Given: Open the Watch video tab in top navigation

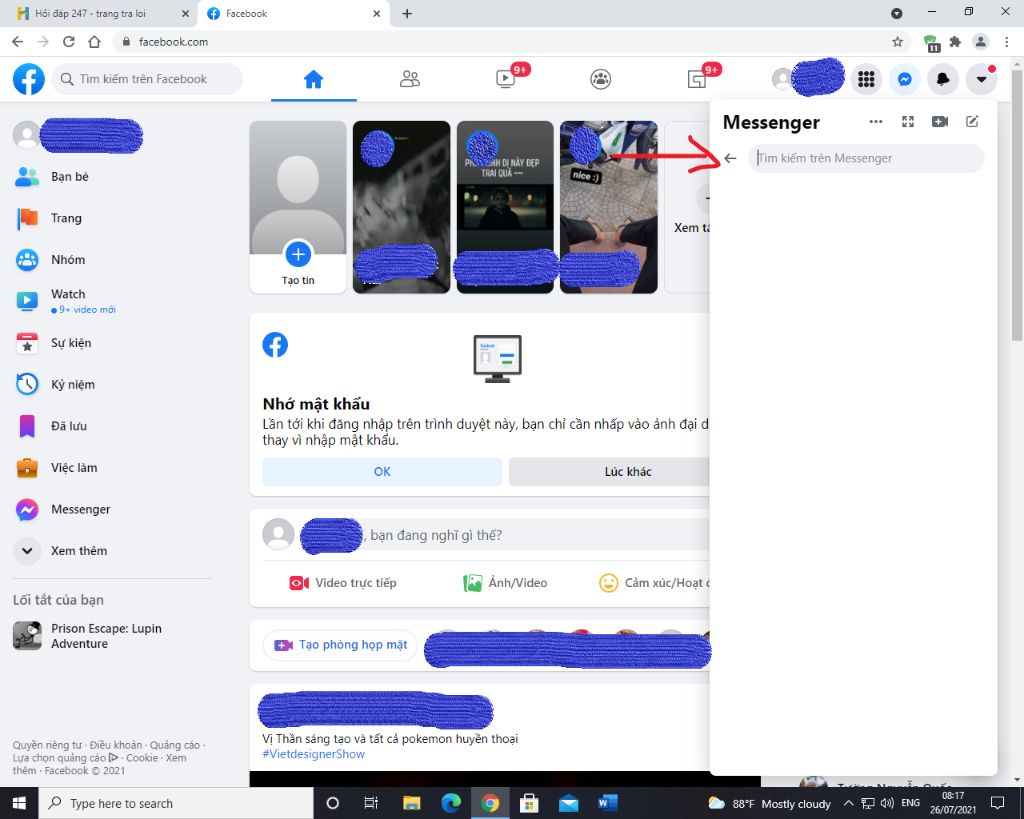Looking at the screenshot, I should pos(505,79).
